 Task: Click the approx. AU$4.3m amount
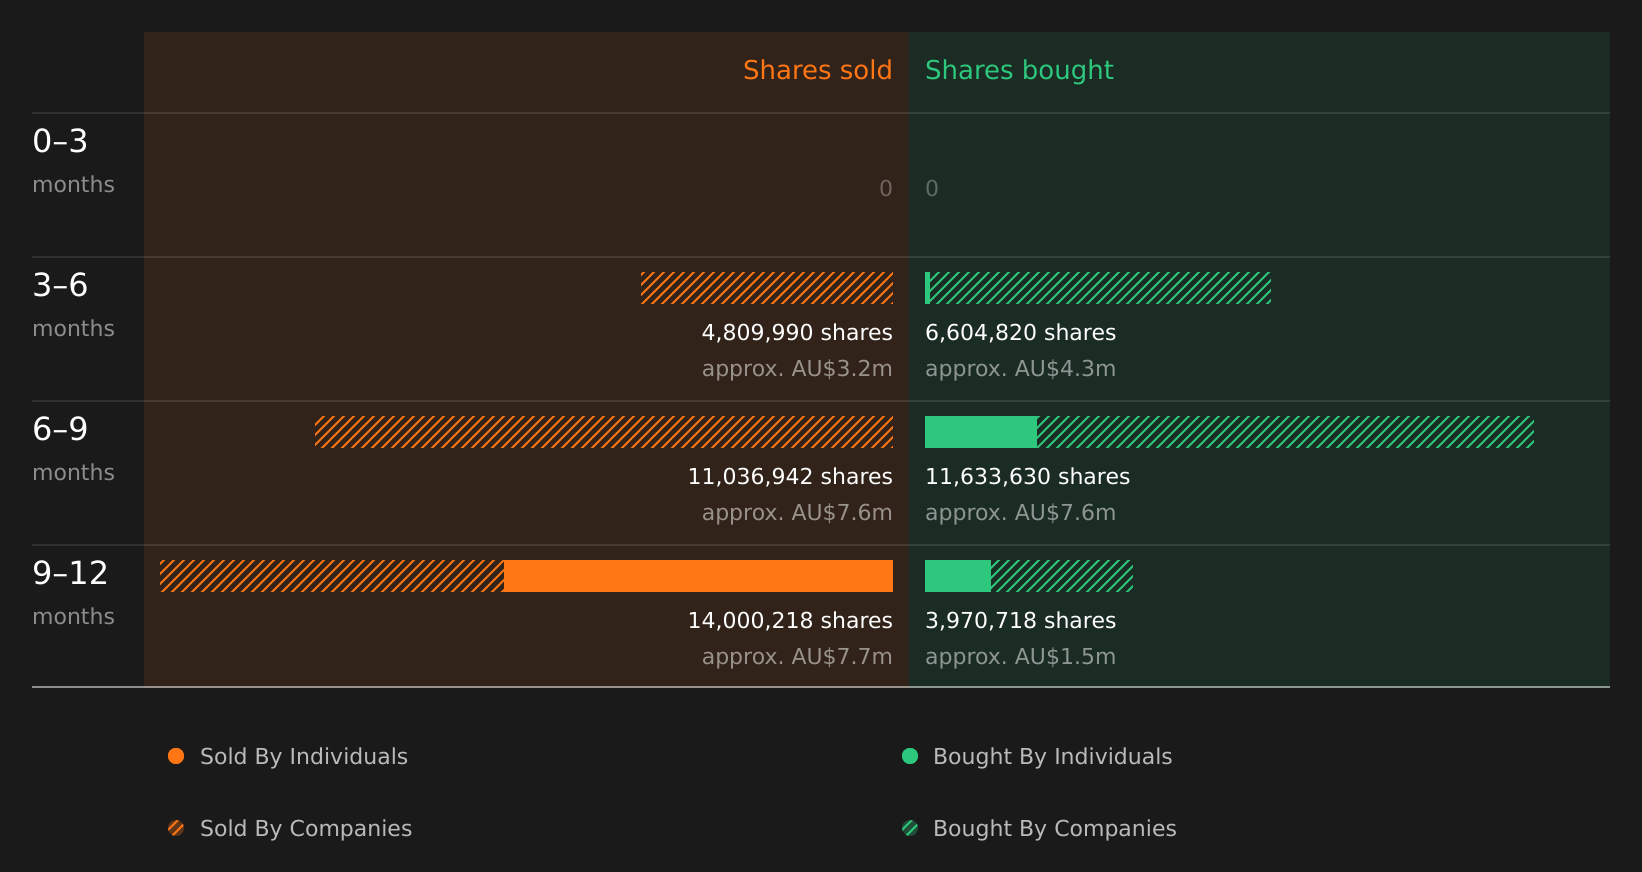click(x=1020, y=369)
